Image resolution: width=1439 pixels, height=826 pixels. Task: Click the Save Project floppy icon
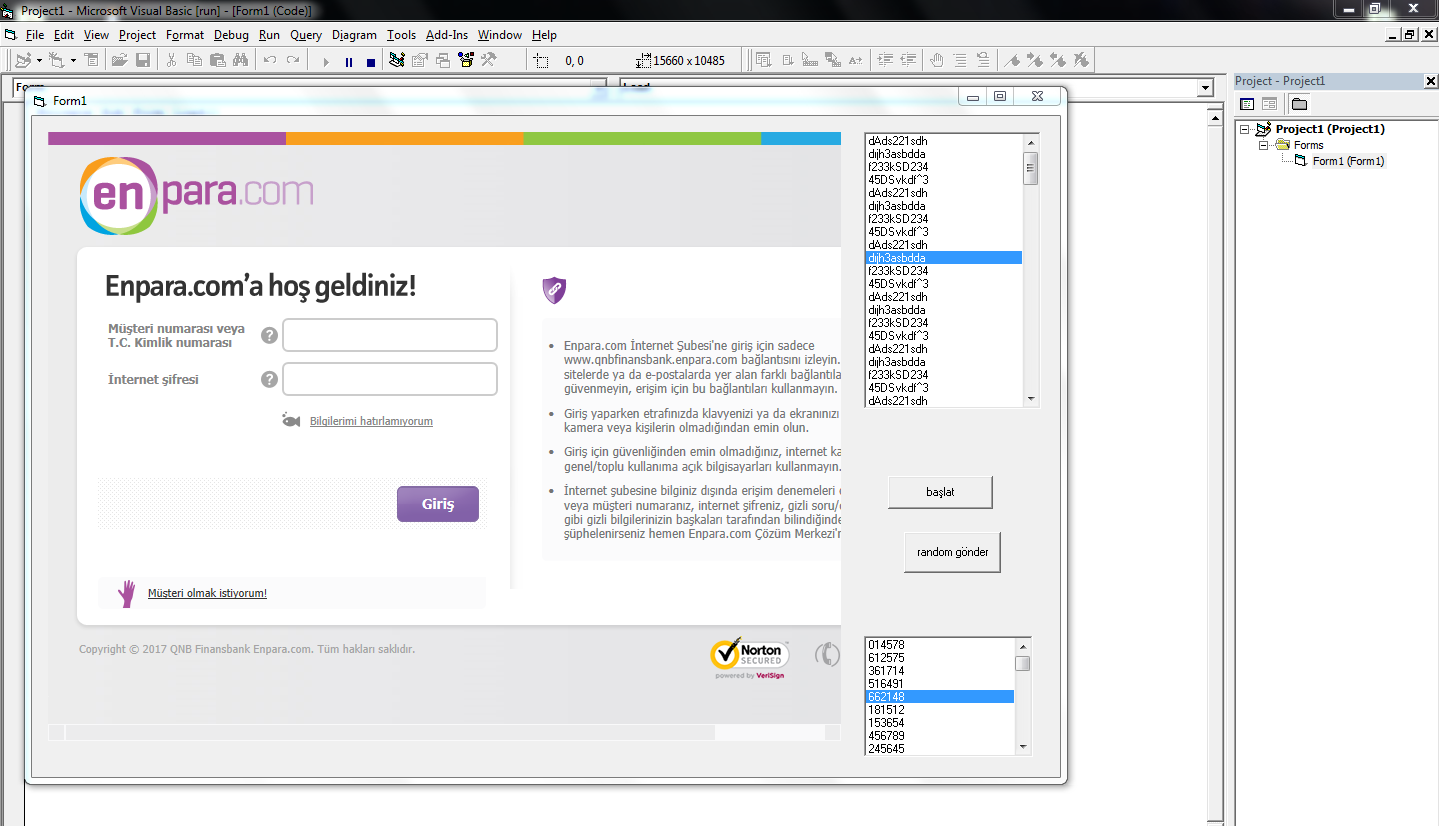click(143, 60)
